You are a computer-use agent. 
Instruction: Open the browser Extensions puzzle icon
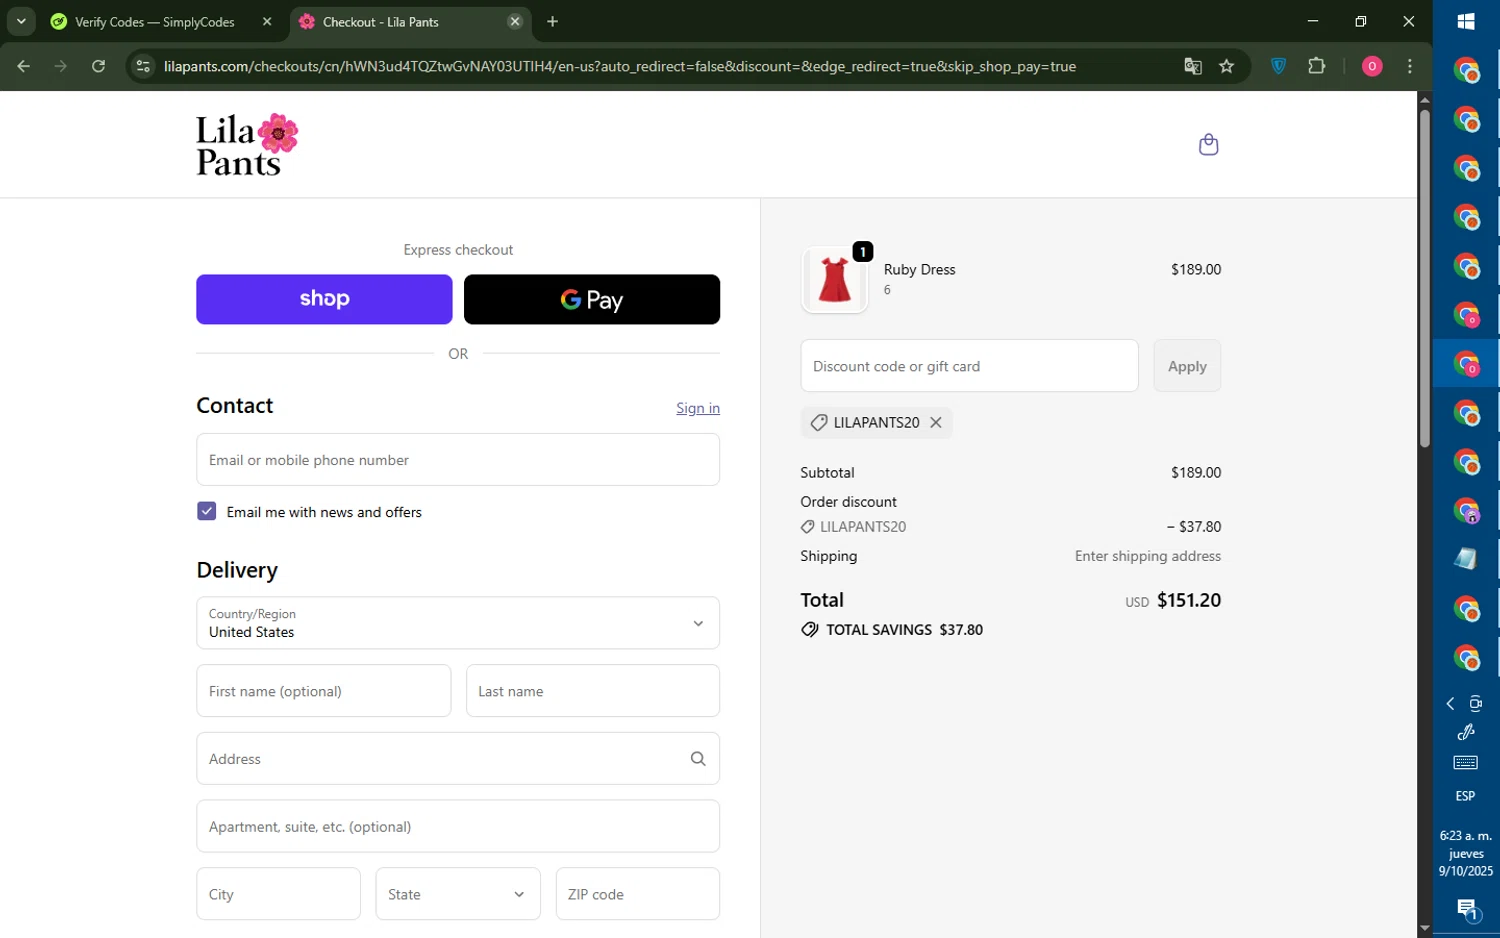point(1316,66)
